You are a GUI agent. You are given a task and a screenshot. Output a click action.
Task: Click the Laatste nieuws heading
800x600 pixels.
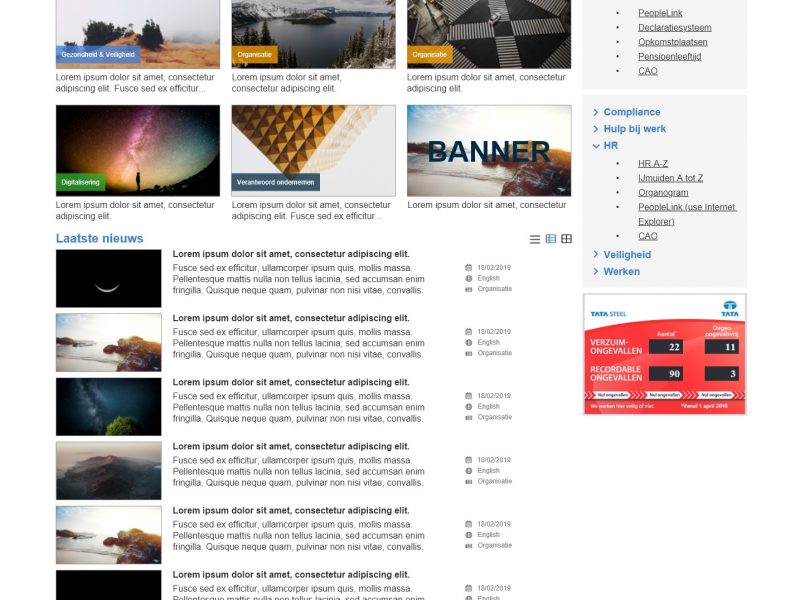click(99, 238)
